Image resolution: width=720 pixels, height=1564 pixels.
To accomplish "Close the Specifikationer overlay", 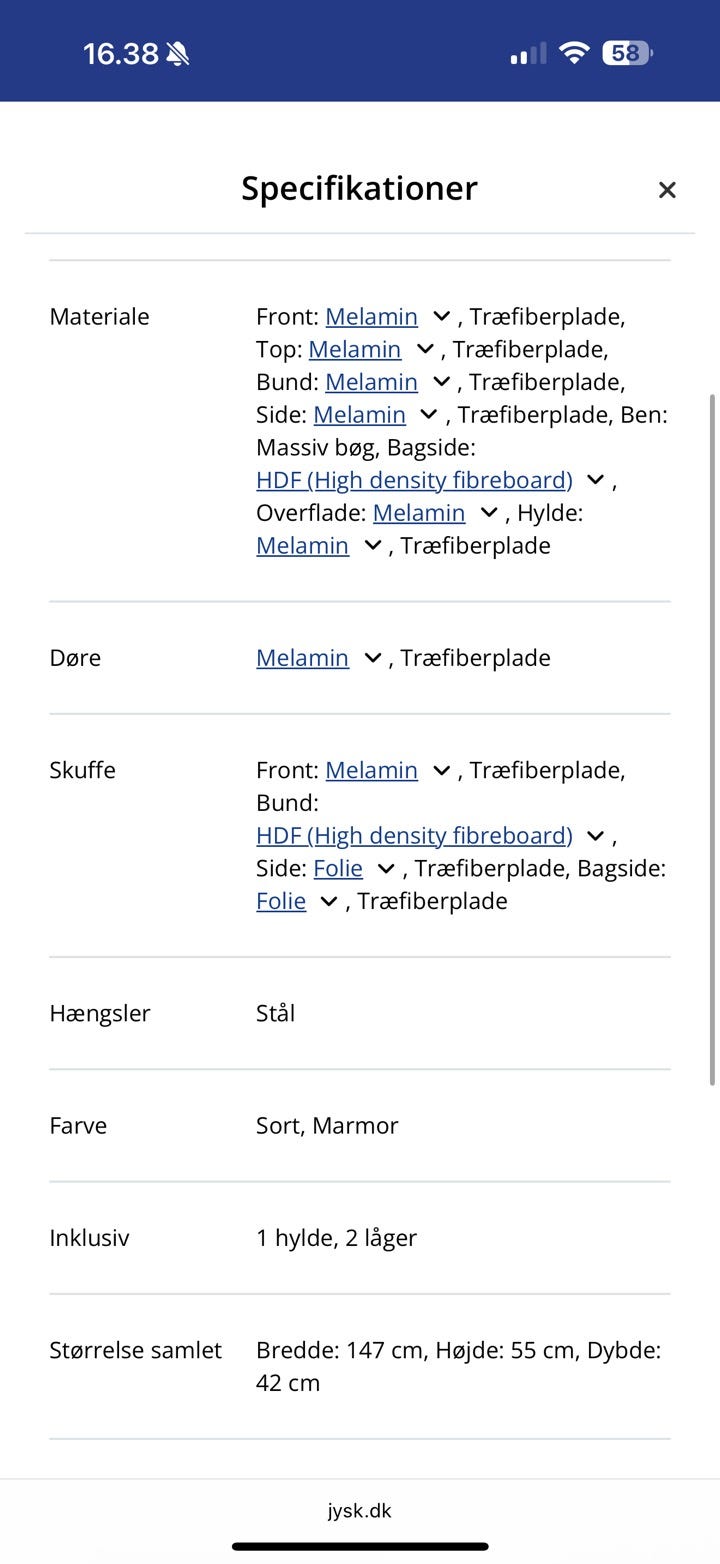I will 667,189.
